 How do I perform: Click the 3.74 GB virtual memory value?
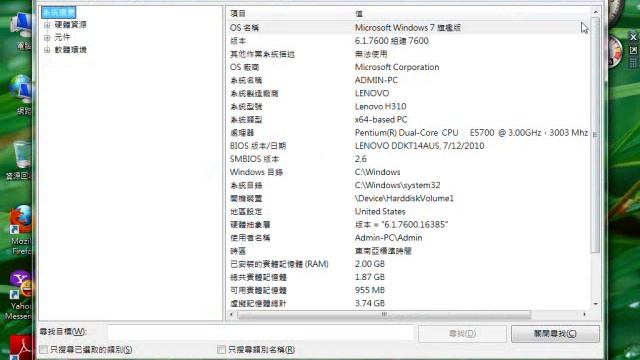[370, 303]
